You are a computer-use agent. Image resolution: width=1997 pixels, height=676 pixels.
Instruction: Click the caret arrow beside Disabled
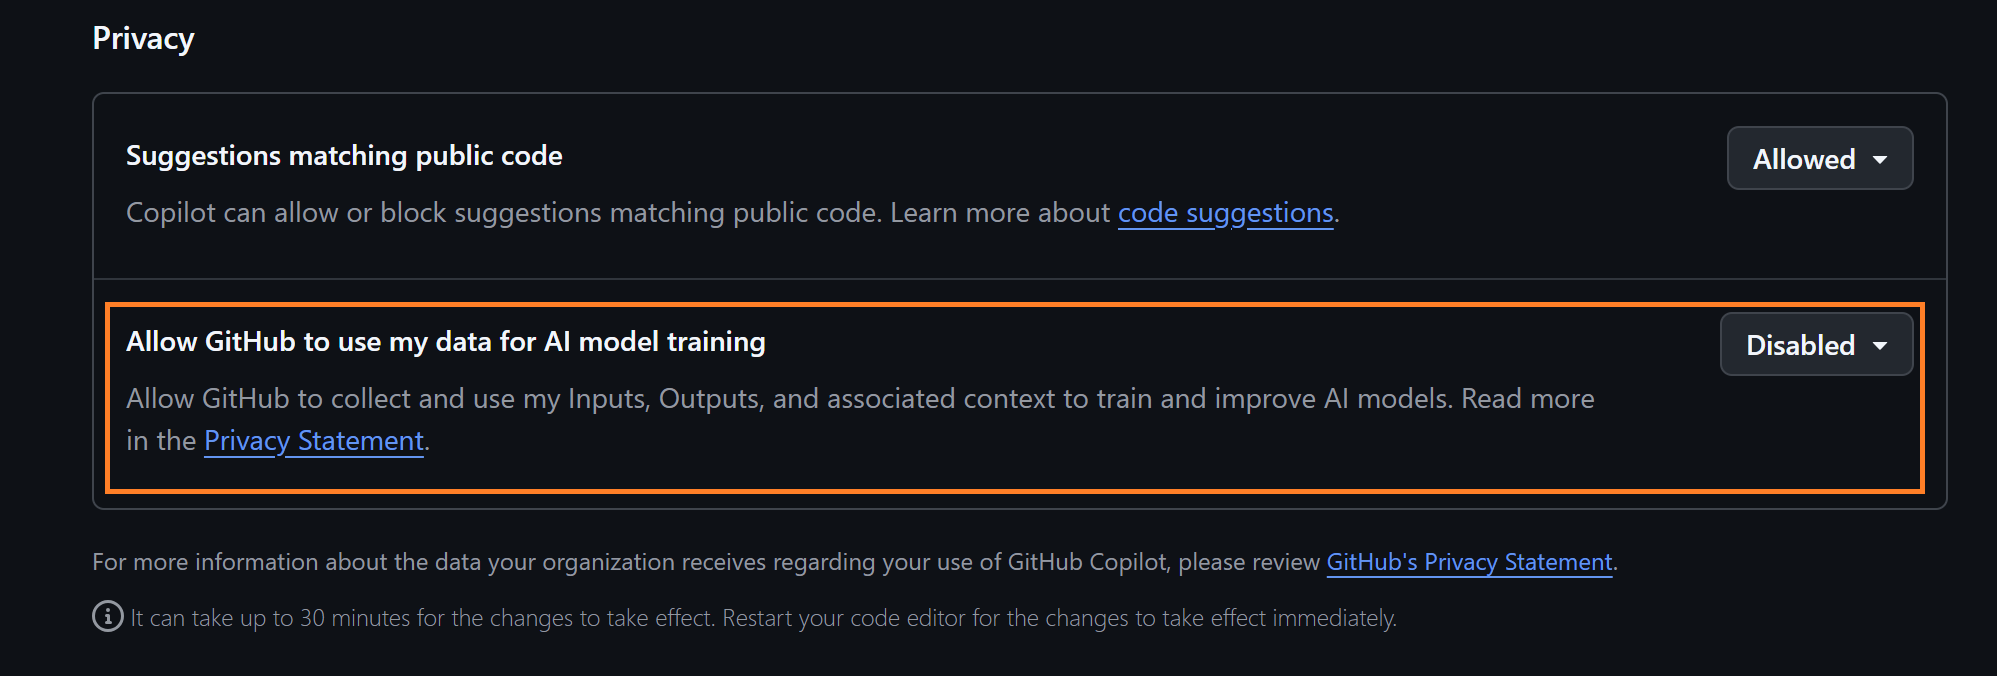(x=1880, y=346)
